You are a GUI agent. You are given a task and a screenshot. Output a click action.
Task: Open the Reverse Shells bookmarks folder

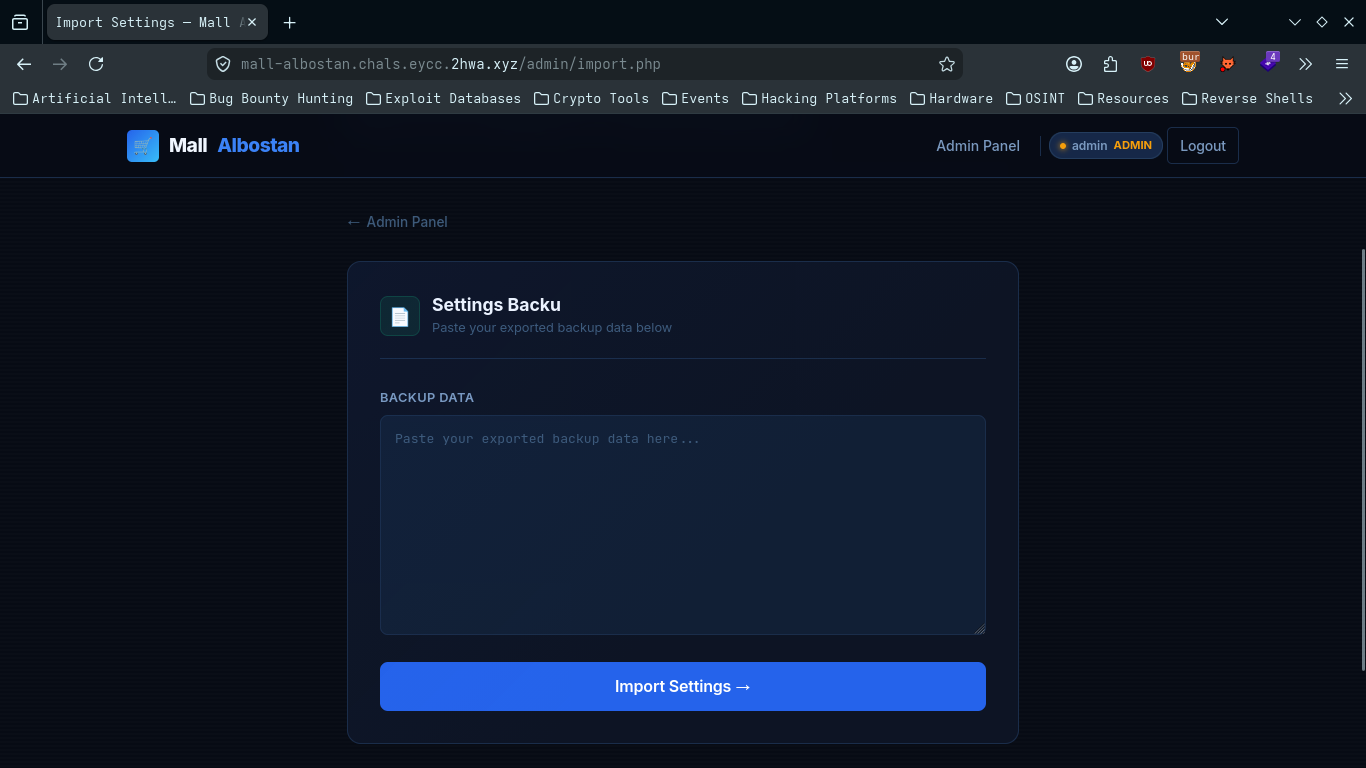click(1247, 98)
